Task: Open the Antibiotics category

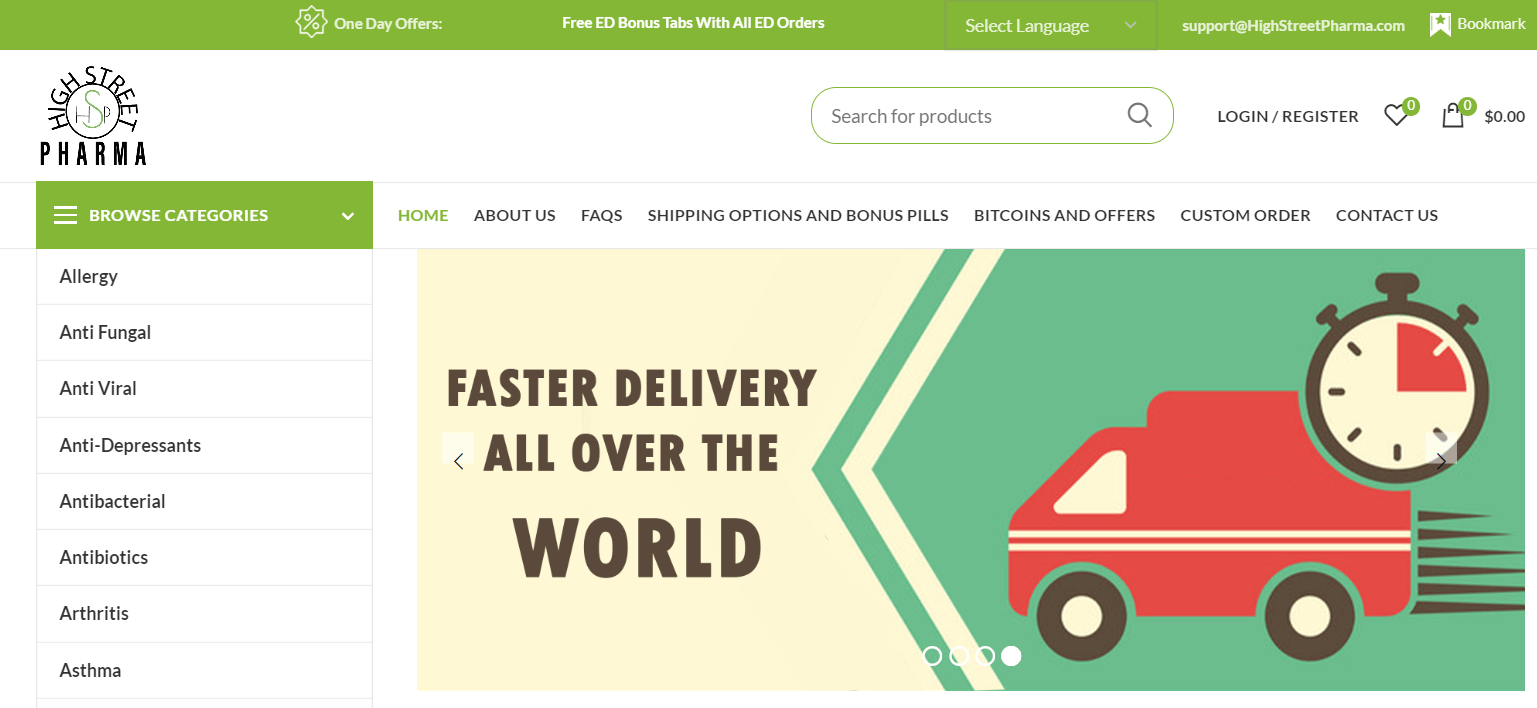Action: (204, 557)
